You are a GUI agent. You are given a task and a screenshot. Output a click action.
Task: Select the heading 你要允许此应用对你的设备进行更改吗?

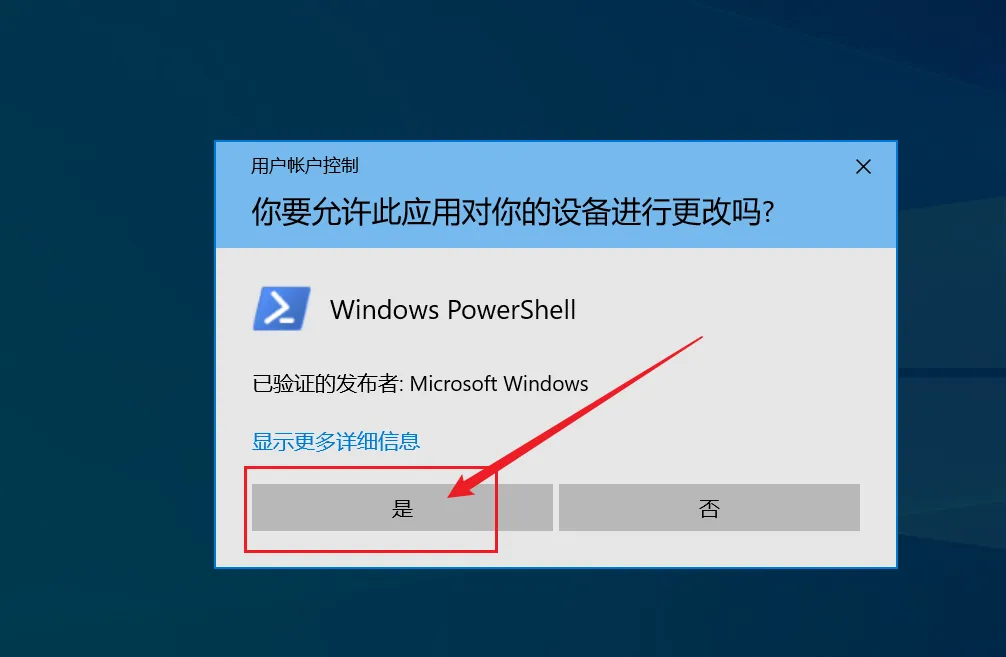tap(513, 212)
